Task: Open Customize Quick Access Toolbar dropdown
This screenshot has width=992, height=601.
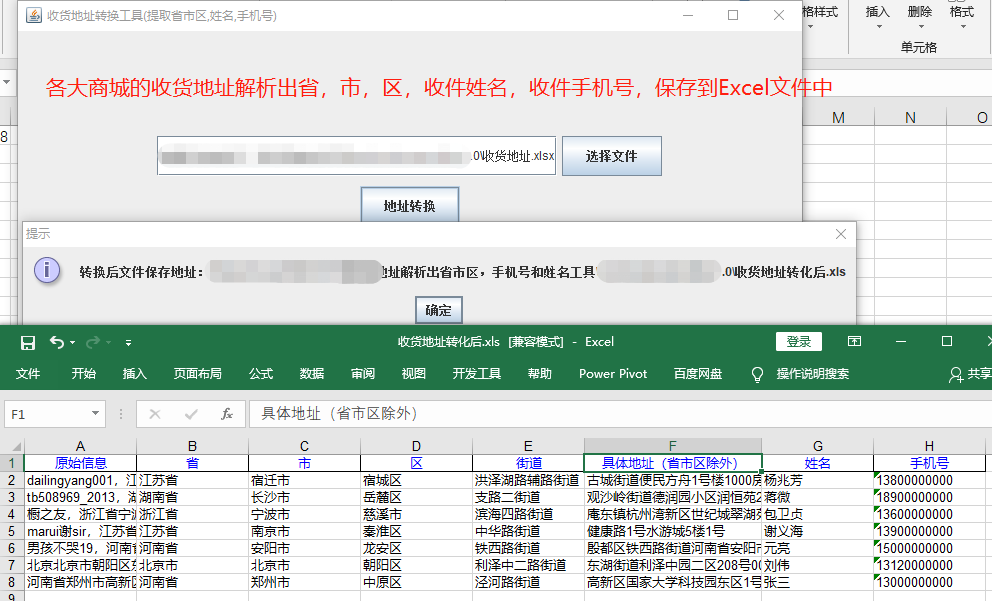Action: (129, 343)
